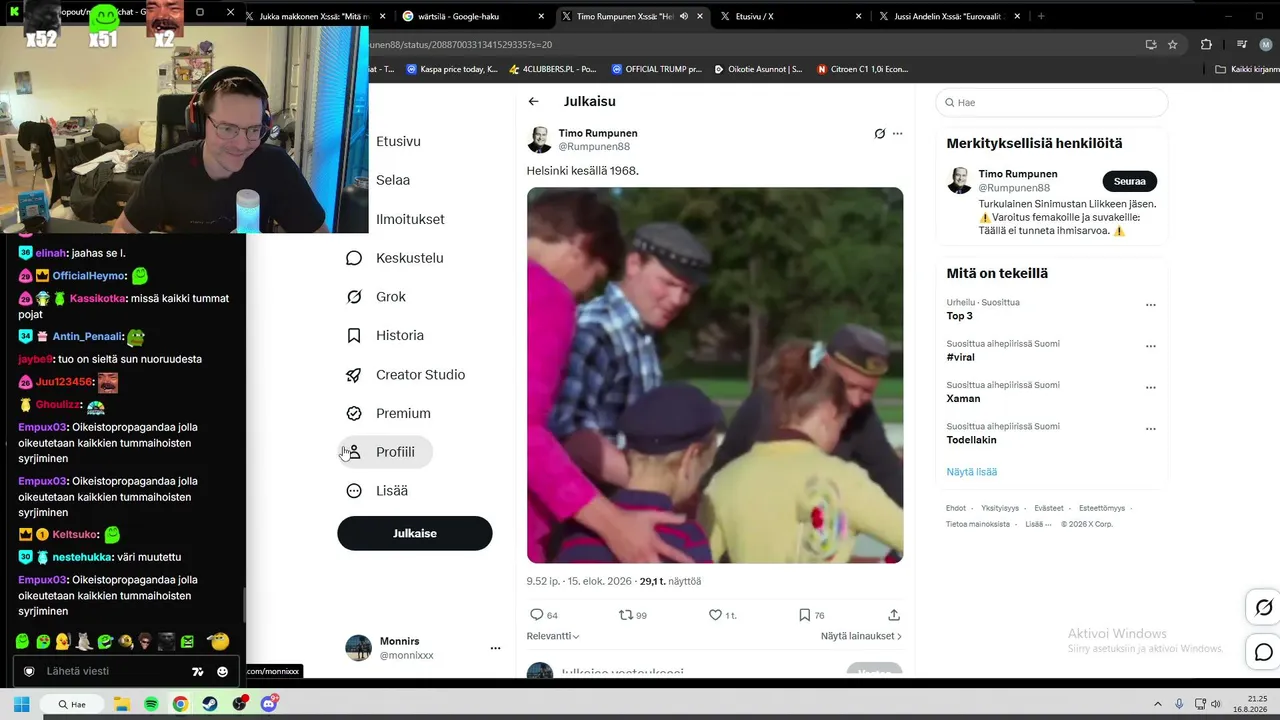This screenshot has width=1280, height=720.
Task: Open Chrome media controls icon
Action: (1241, 44)
